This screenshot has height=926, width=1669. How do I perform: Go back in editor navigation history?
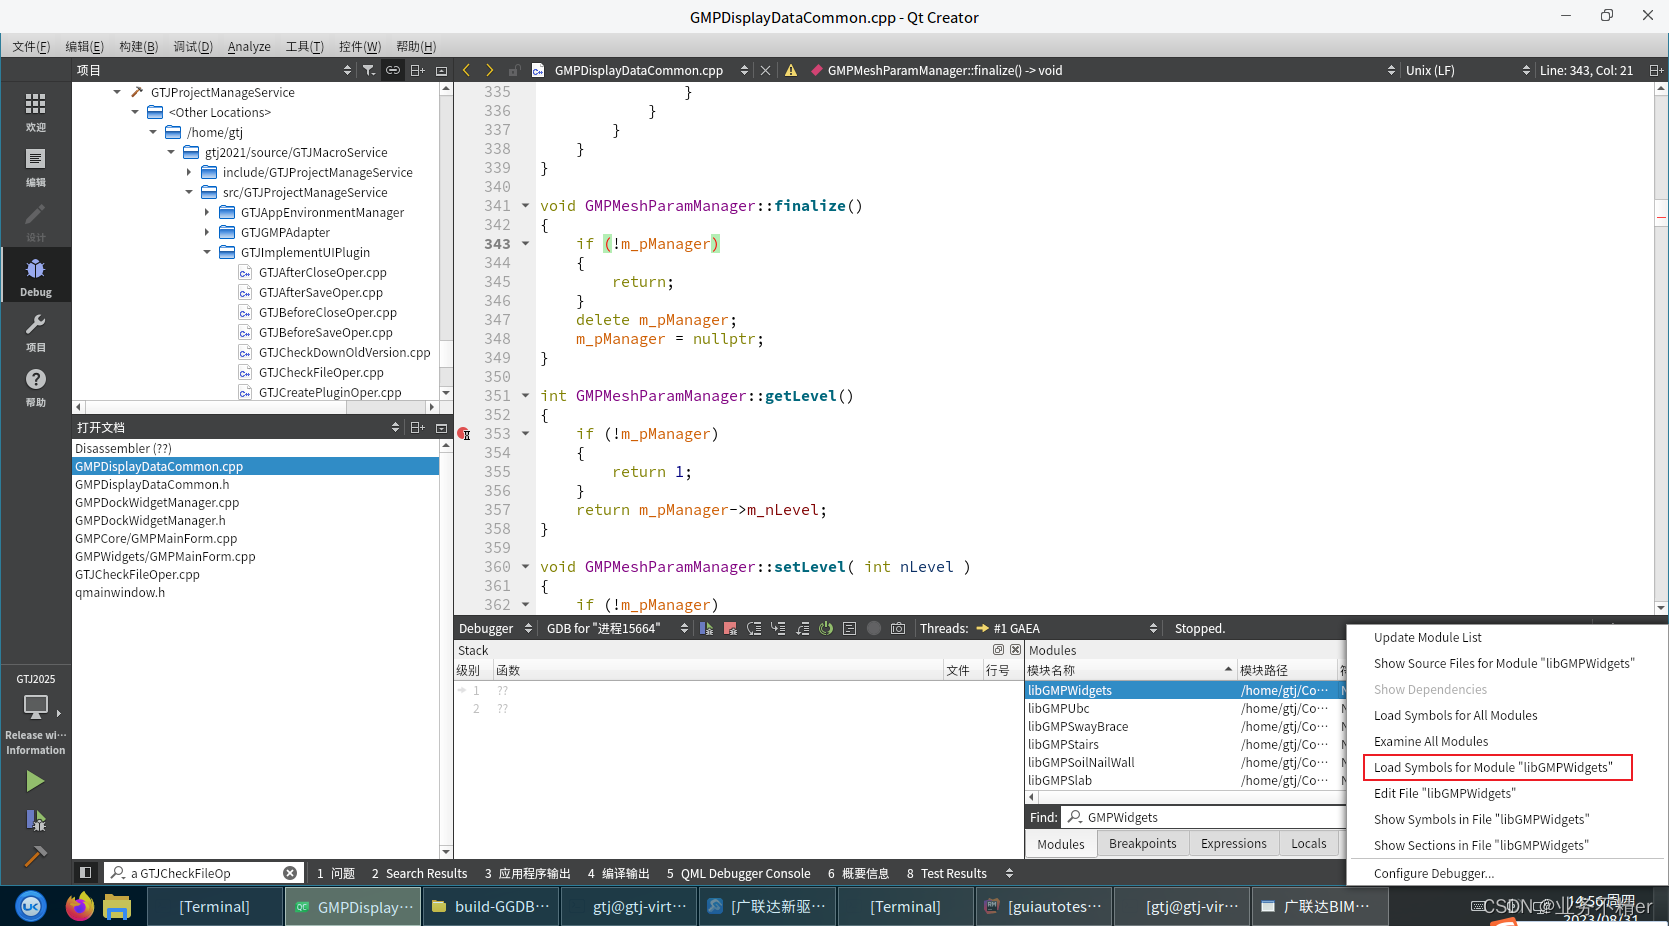tap(466, 70)
